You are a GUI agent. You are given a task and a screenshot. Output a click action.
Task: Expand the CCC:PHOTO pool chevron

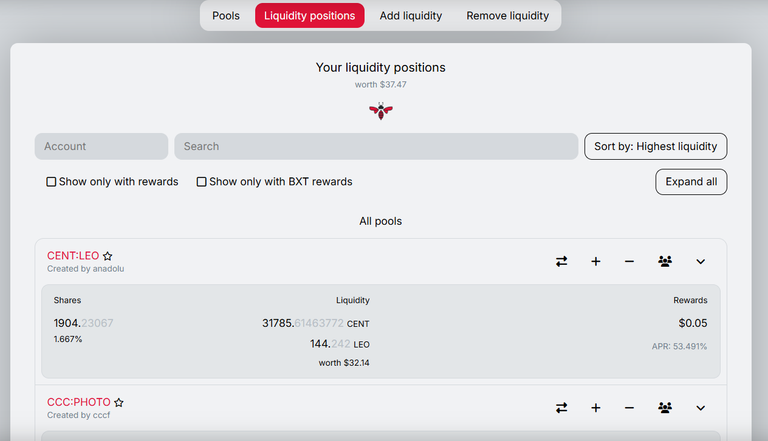coord(700,408)
